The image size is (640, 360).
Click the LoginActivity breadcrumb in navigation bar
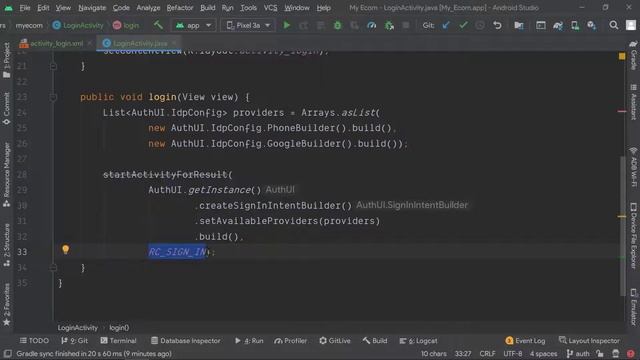78,25
